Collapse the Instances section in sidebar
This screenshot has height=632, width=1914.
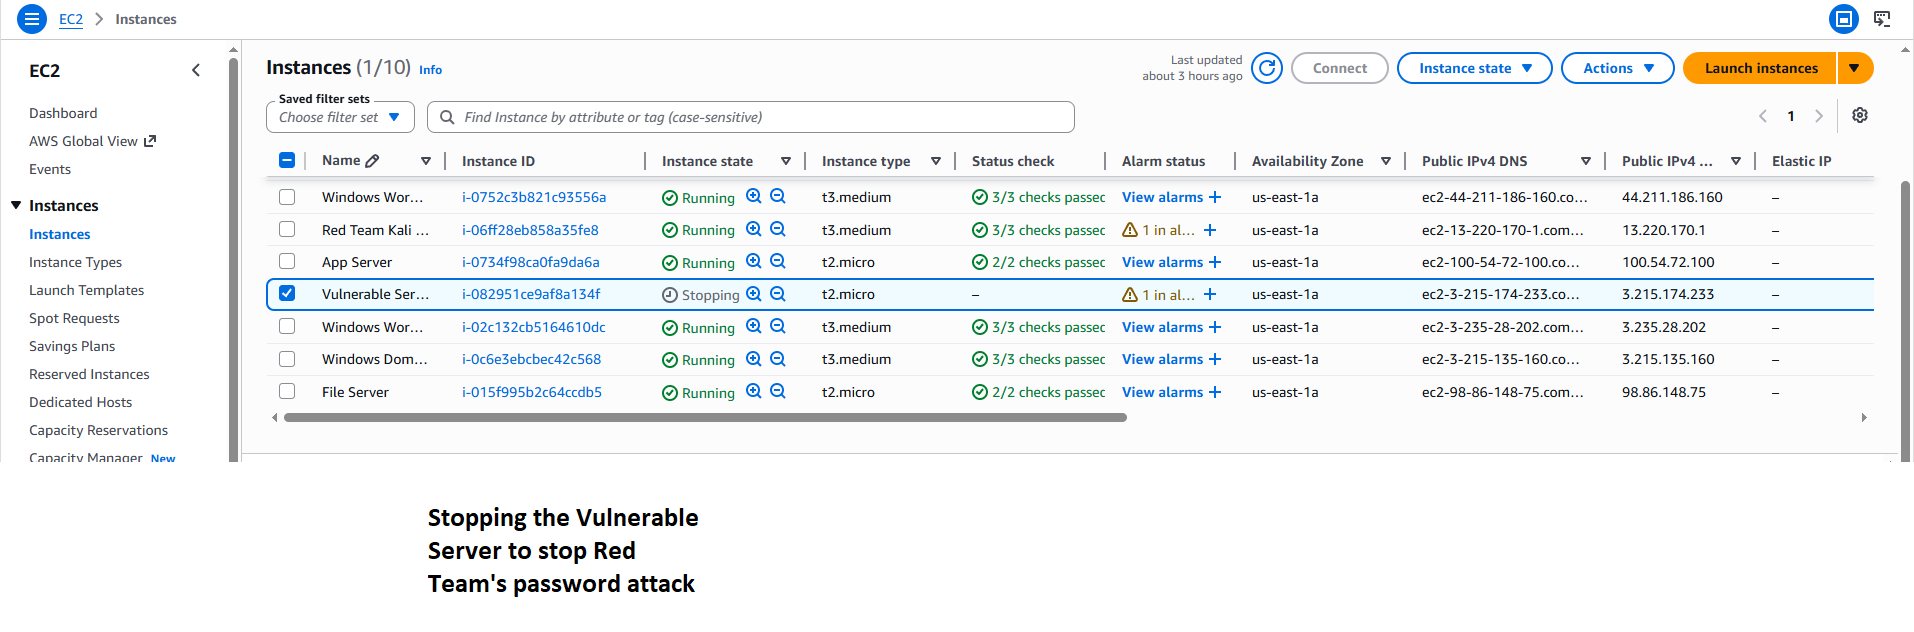[x=16, y=205]
